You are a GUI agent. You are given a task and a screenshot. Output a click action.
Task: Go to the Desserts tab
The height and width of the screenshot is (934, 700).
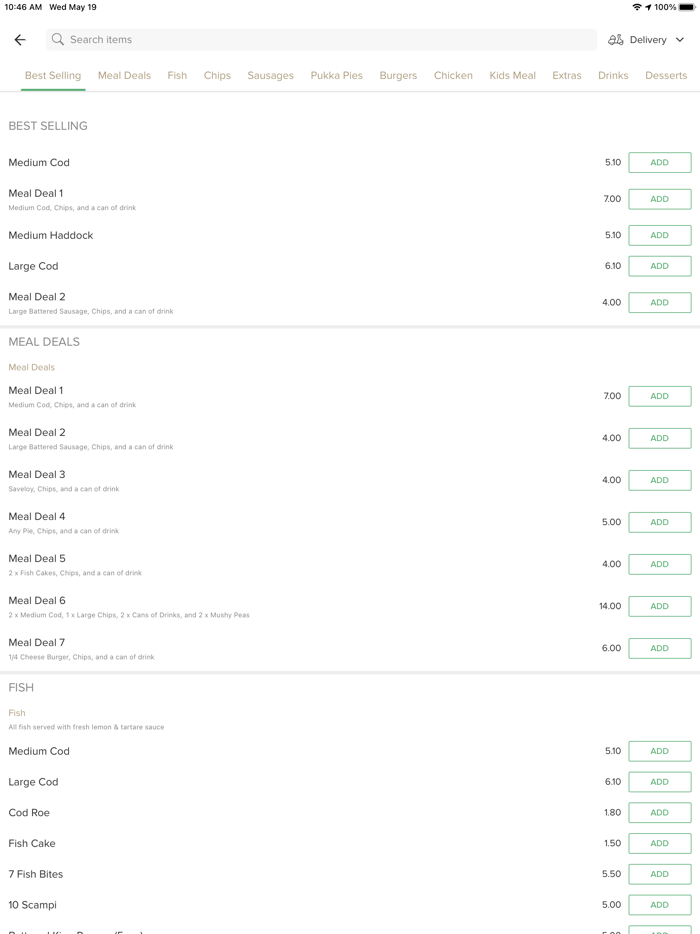(666, 75)
